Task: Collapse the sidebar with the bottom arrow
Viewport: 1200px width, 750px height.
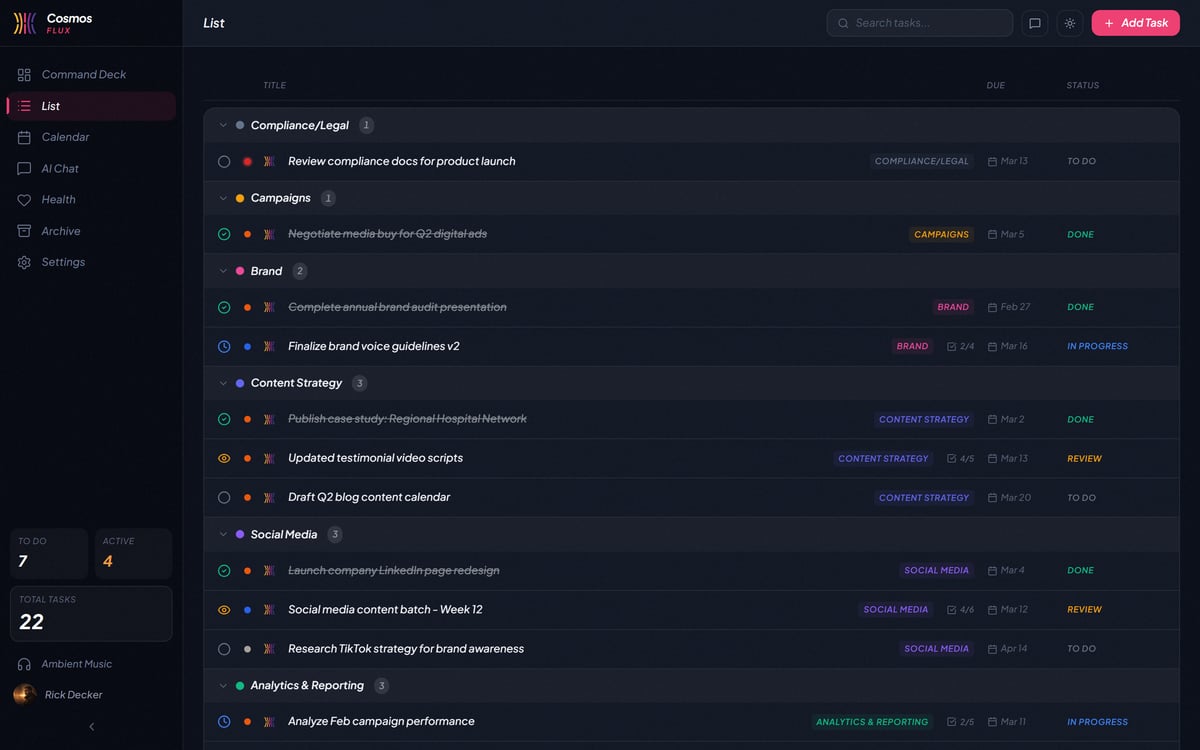Action: pos(91,726)
